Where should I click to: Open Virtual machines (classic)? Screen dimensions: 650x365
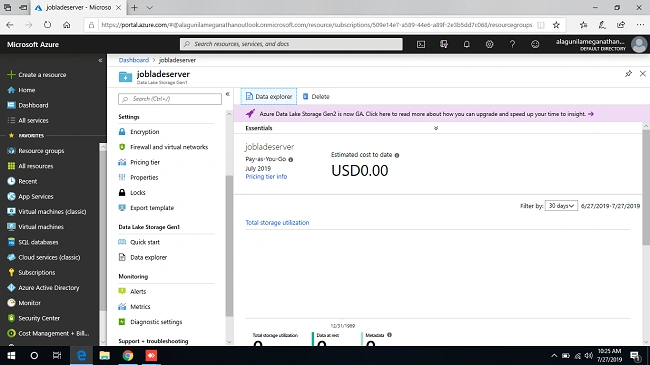pyautogui.click(x=47, y=212)
